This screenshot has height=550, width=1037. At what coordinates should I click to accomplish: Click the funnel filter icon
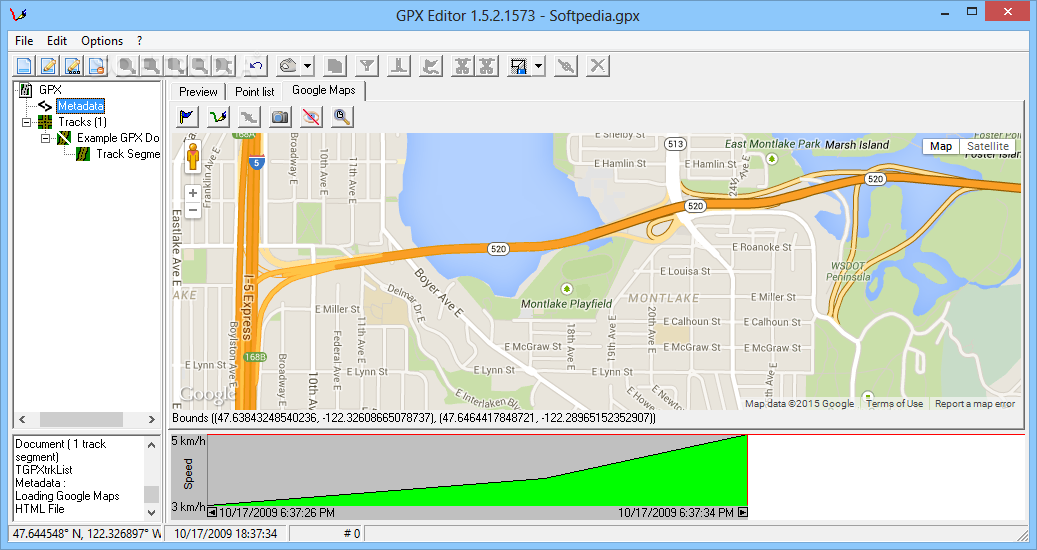368,67
